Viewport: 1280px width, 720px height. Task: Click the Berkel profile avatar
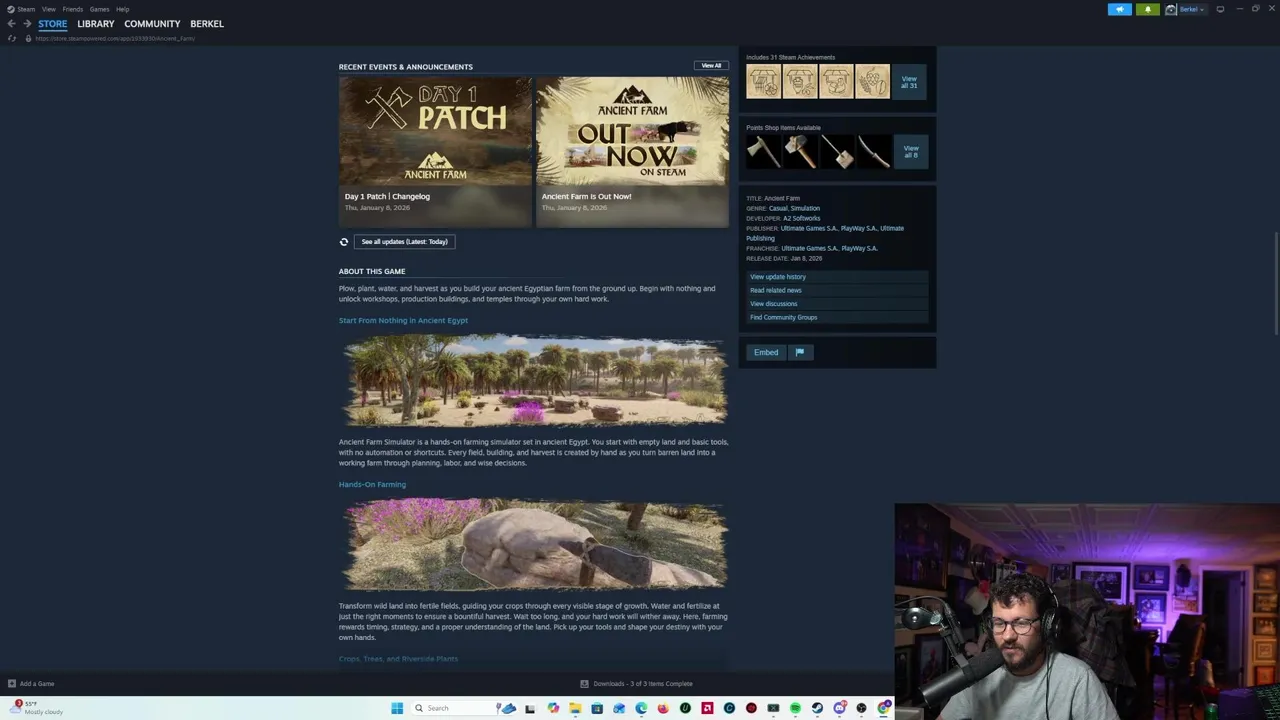tap(1170, 9)
